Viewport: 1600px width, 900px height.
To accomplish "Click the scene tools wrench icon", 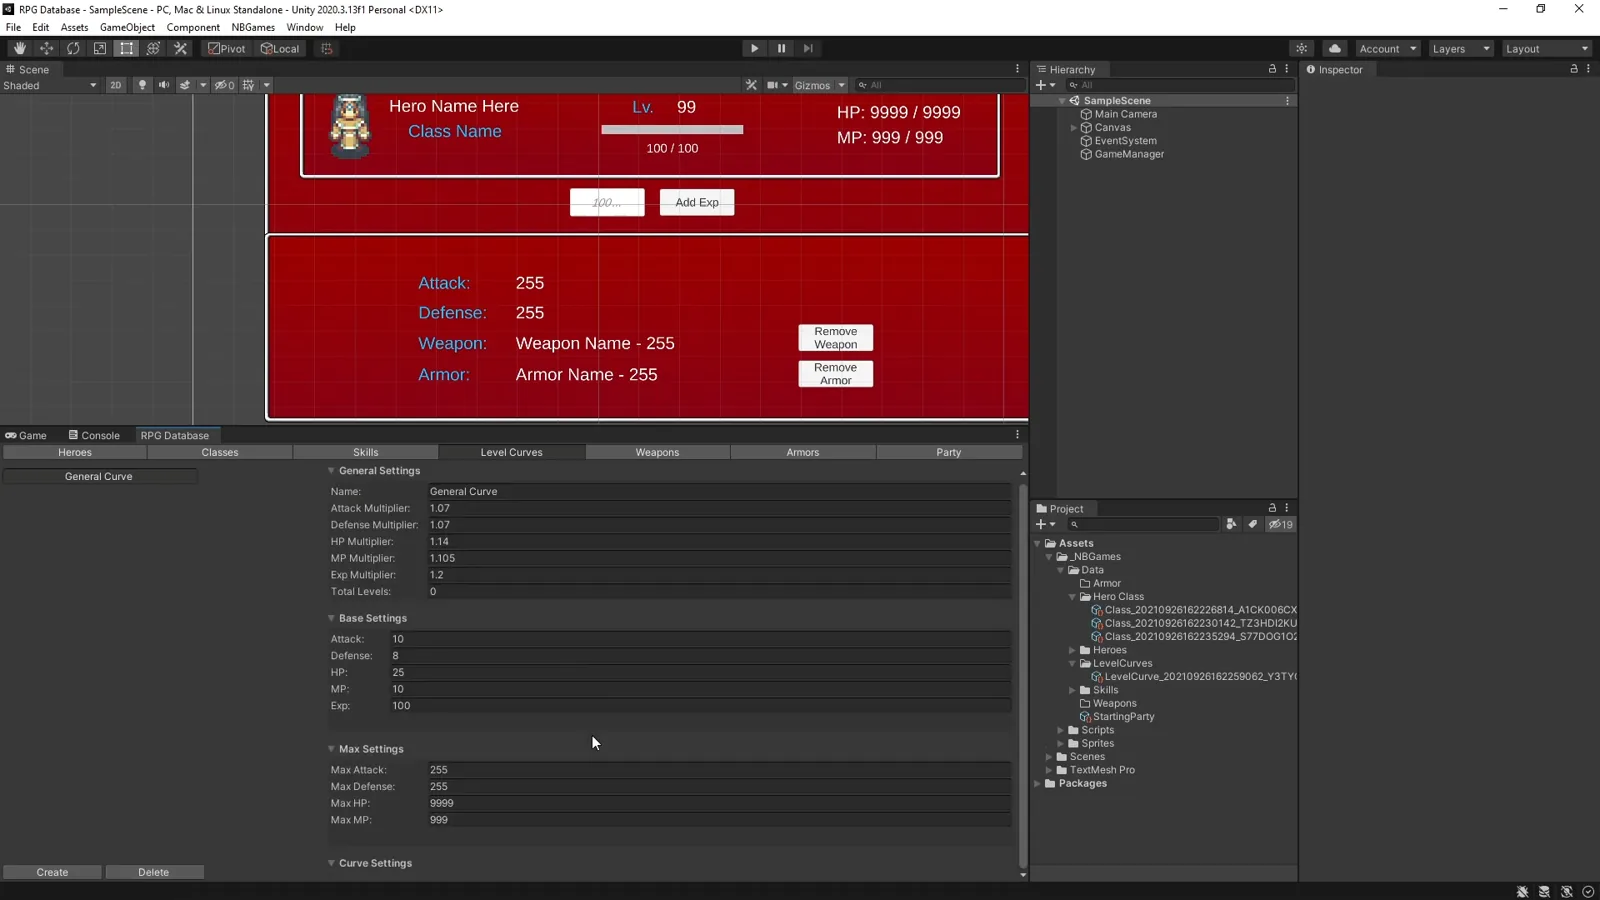I will click(752, 85).
